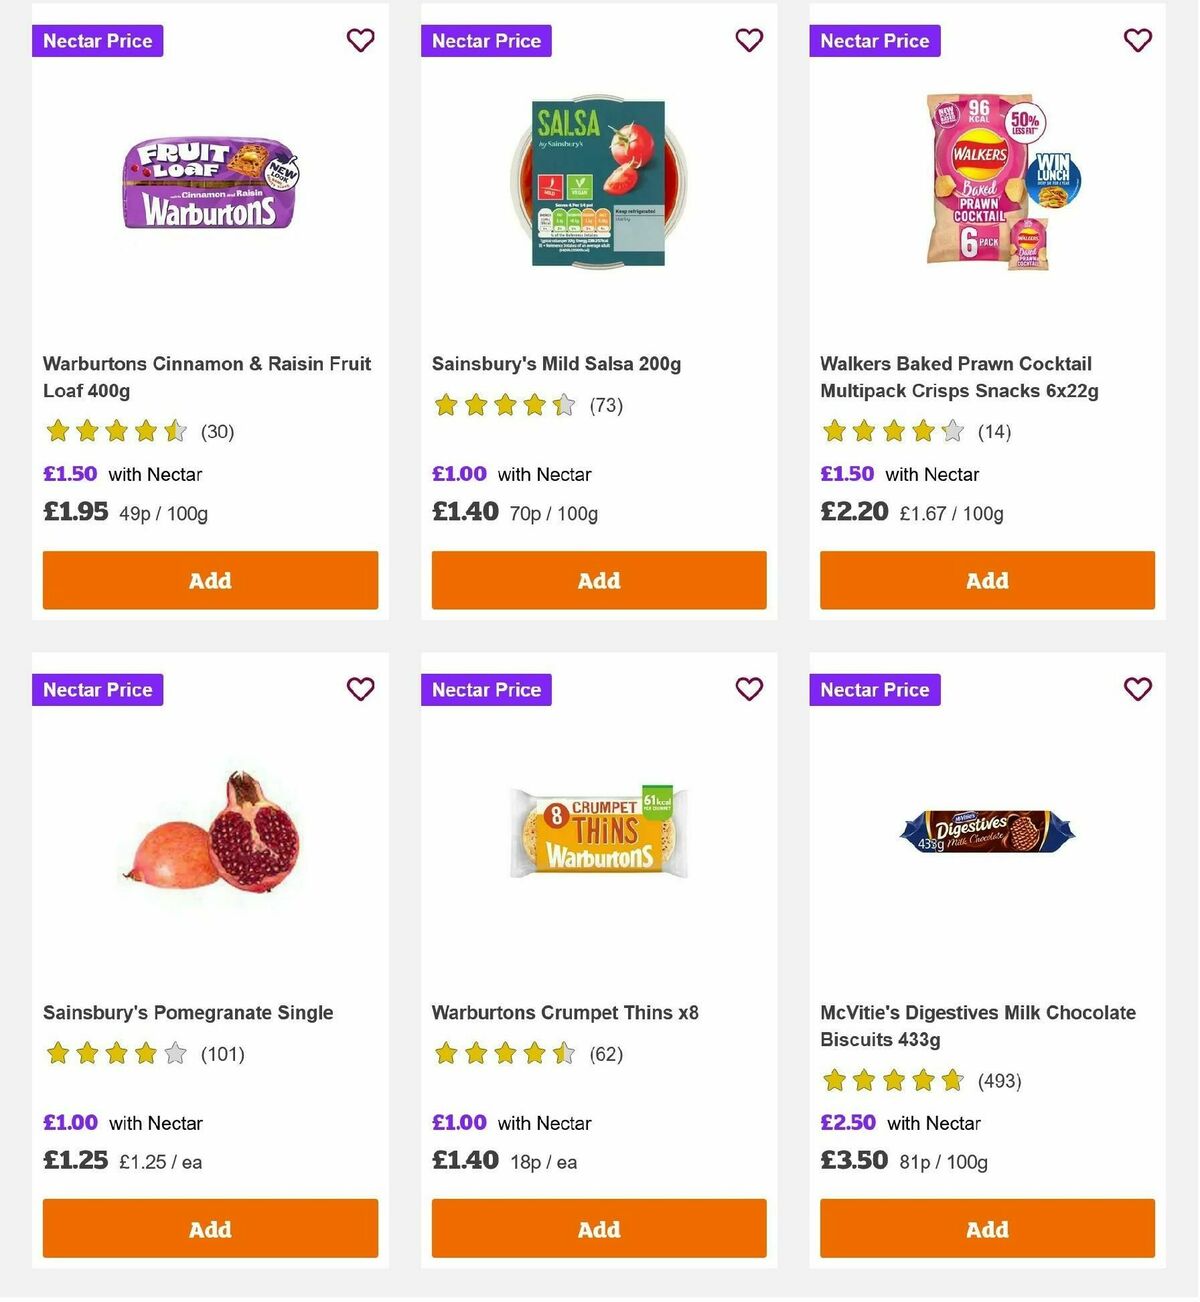Add Warburtons Crumpet Thins to basket
The height and width of the screenshot is (1302, 1200).
point(598,1228)
